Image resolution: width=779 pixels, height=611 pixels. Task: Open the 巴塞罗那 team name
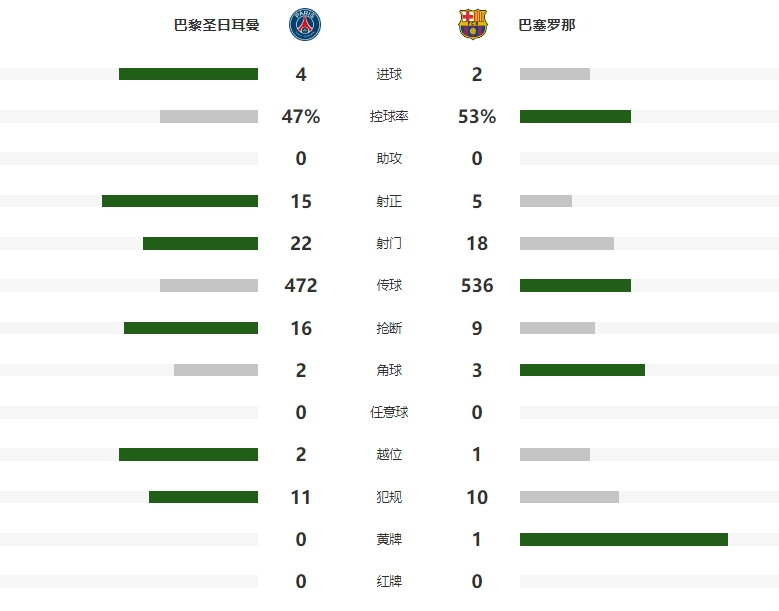547,25
